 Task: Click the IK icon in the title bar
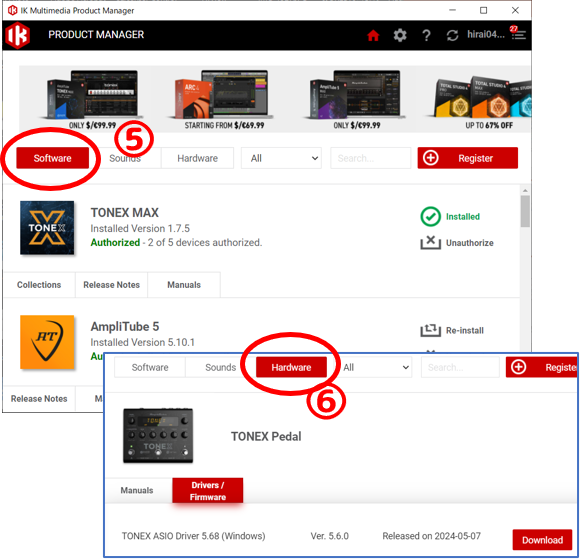pos(12,10)
